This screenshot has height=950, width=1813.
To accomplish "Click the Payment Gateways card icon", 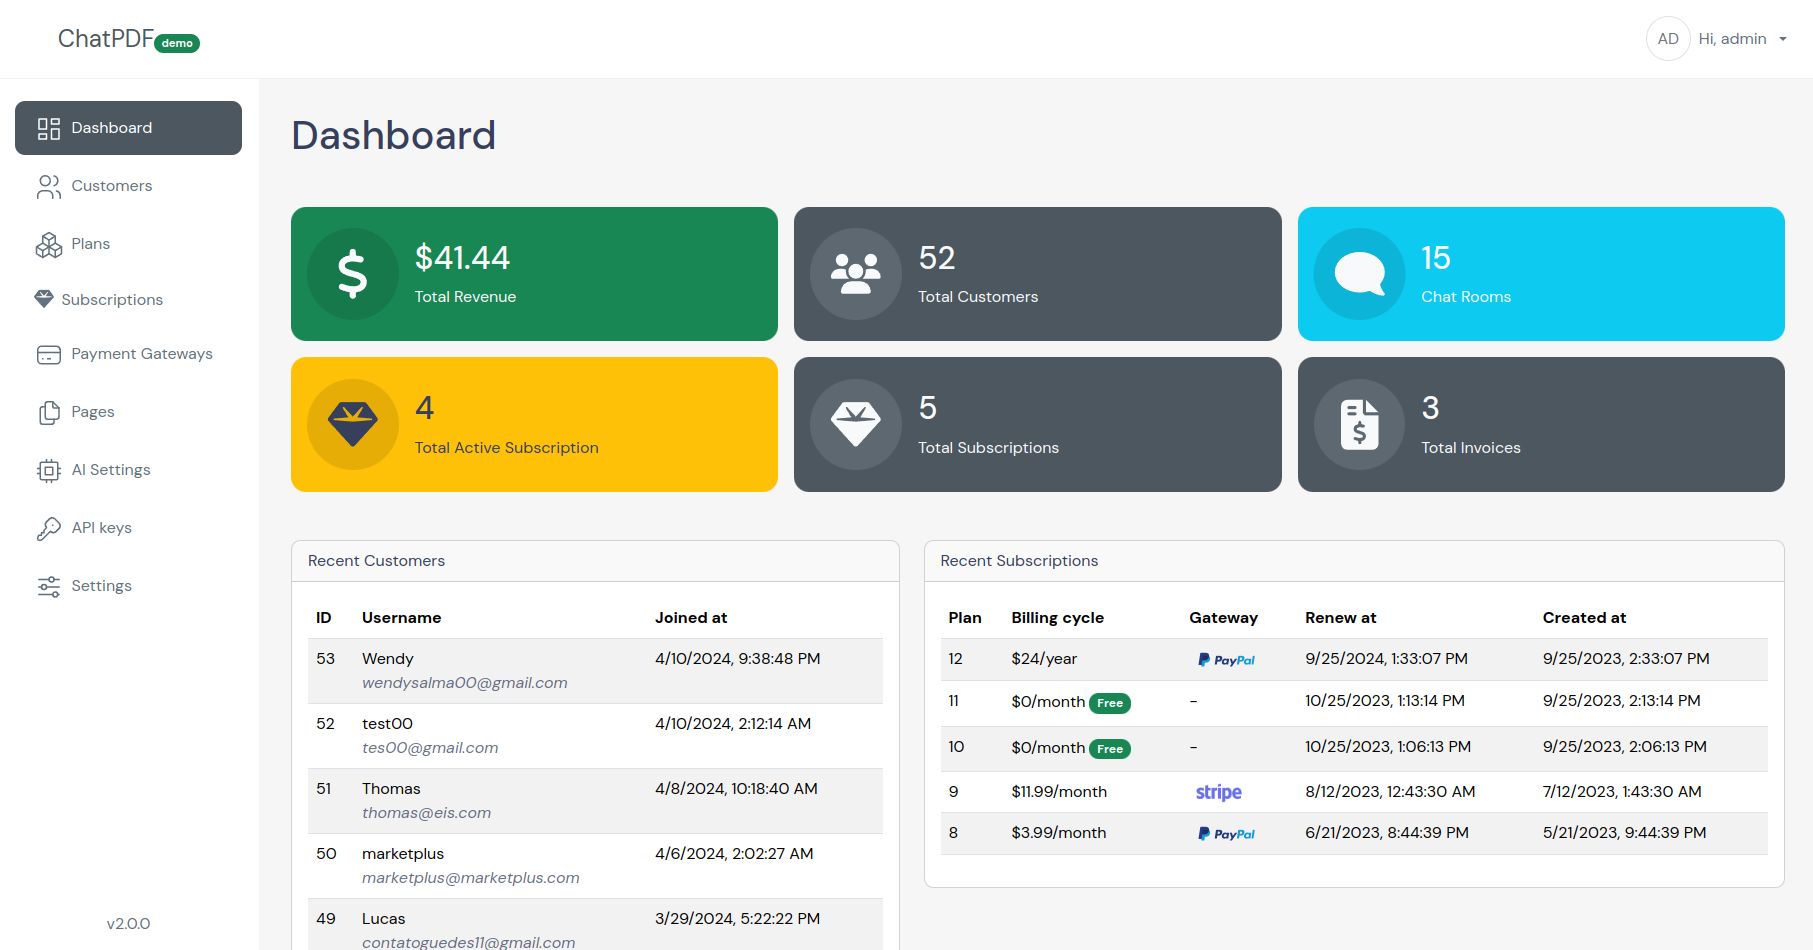I will pyautogui.click(x=48, y=355).
